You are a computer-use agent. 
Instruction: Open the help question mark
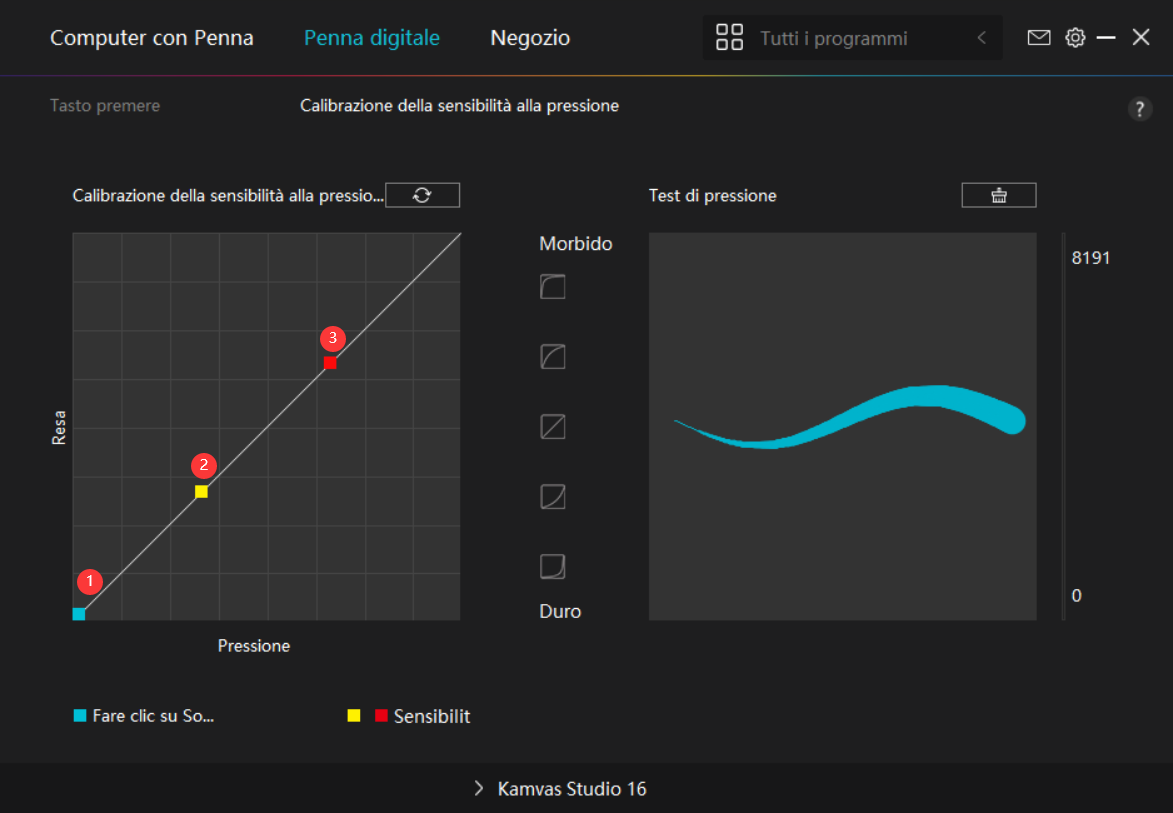click(1140, 110)
